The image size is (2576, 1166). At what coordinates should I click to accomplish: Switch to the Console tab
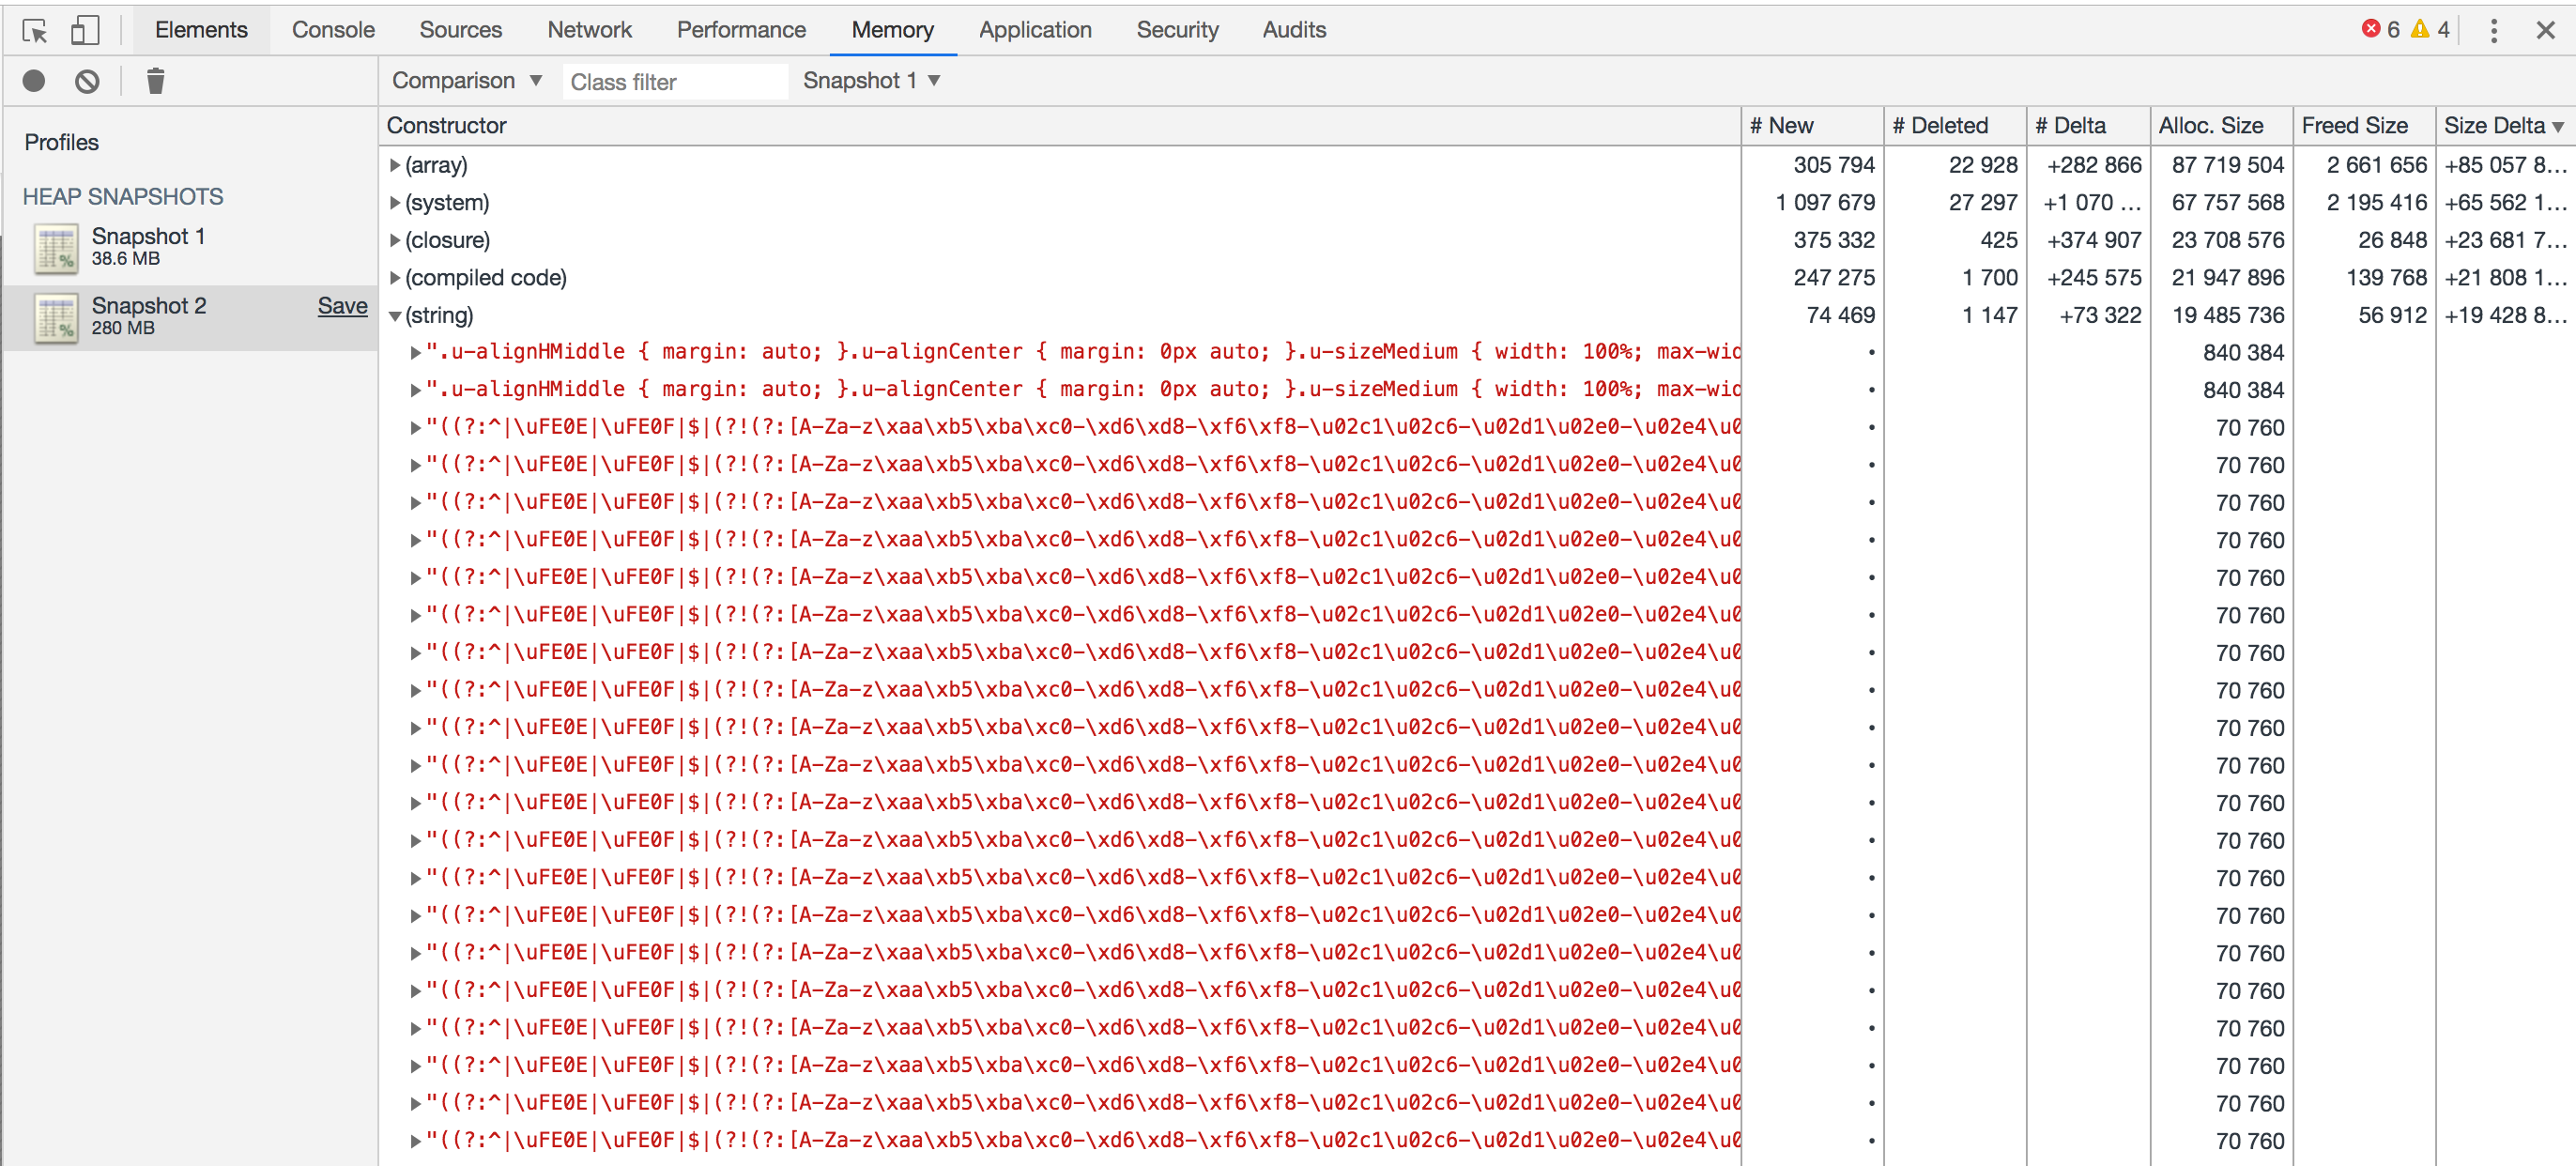pyautogui.click(x=333, y=30)
